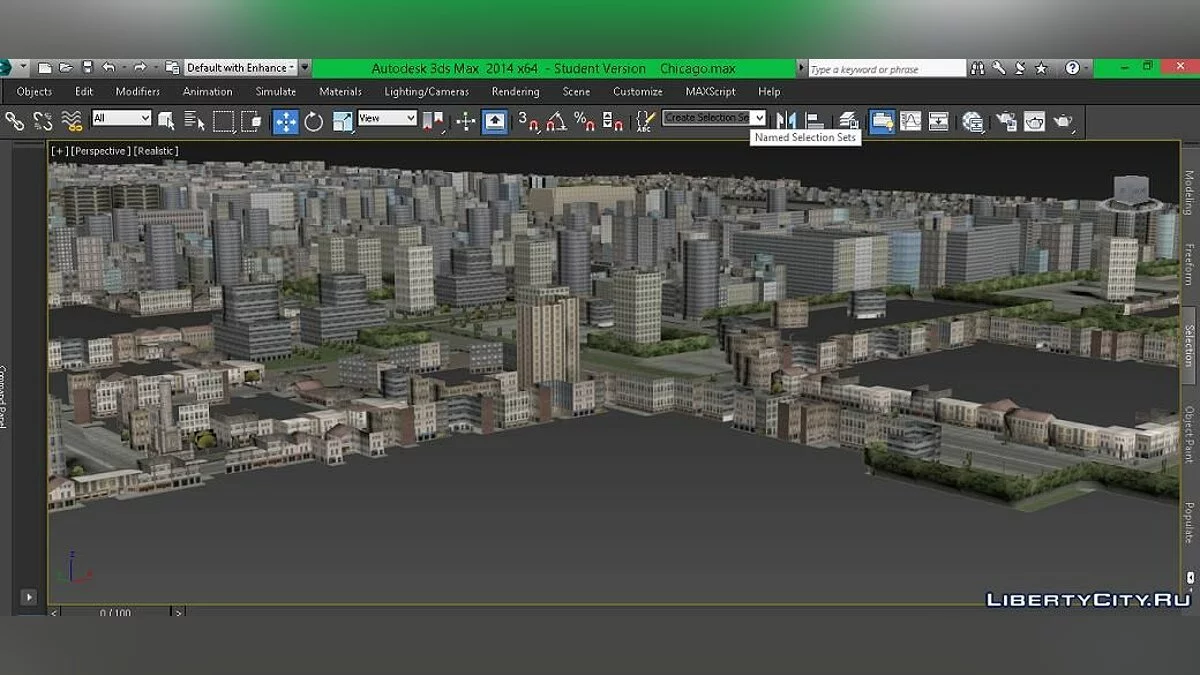Open the Reference Coordinate System dropdown showing View
This screenshot has height=675, width=1200.
click(387, 117)
